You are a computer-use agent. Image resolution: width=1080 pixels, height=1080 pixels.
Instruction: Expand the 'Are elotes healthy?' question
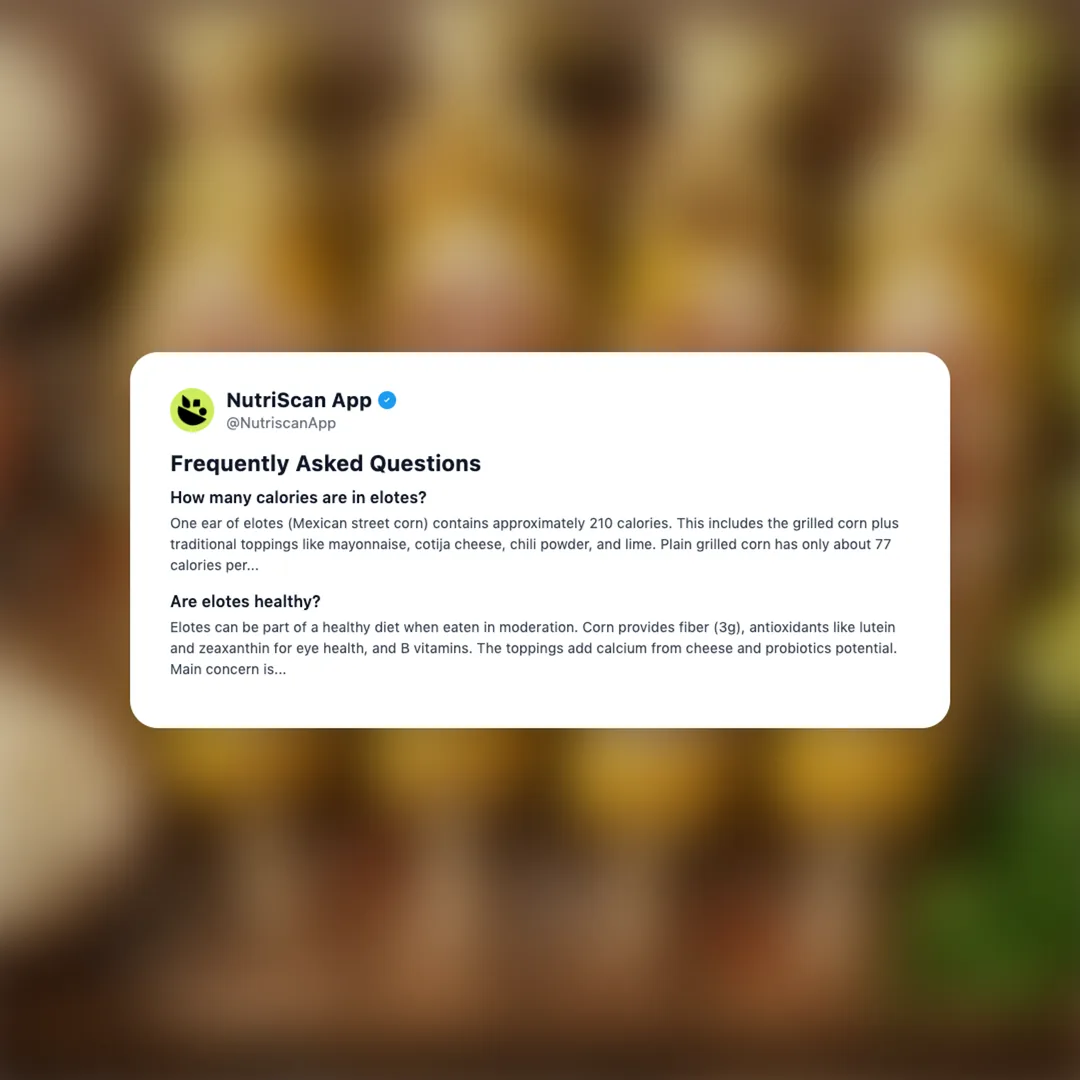click(x=245, y=601)
